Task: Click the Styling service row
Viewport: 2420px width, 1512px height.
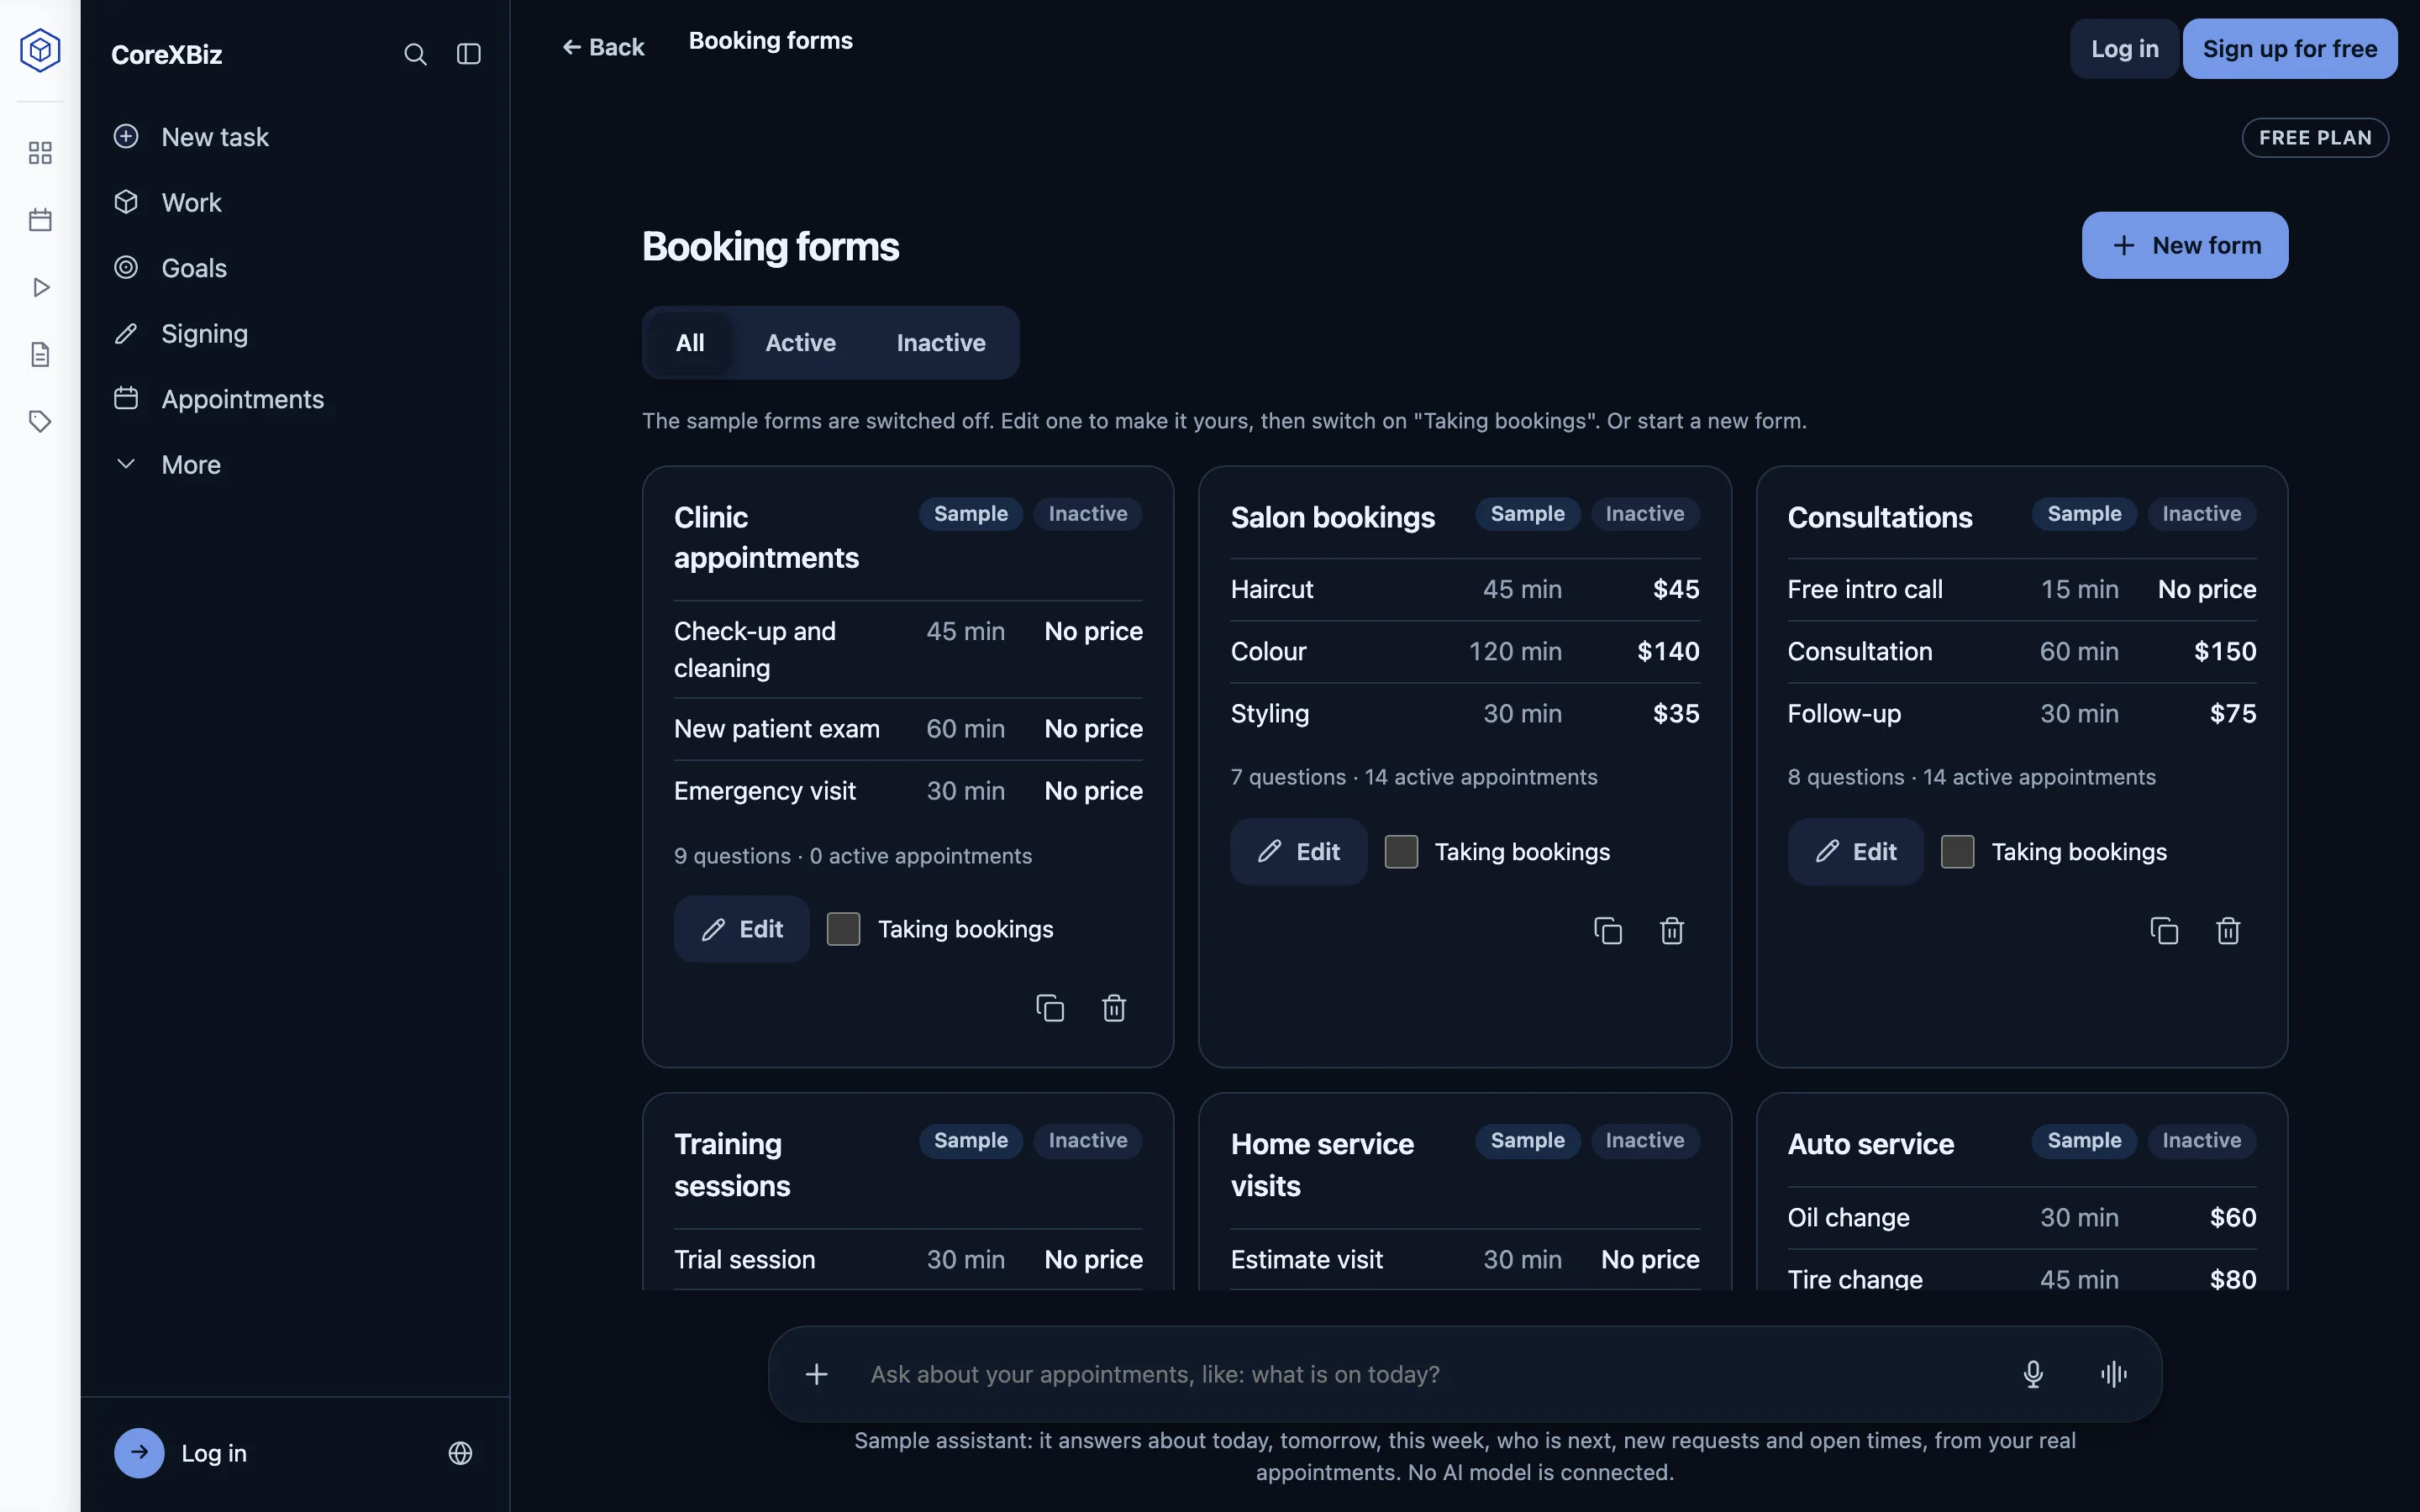Action: [x=1465, y=713]
